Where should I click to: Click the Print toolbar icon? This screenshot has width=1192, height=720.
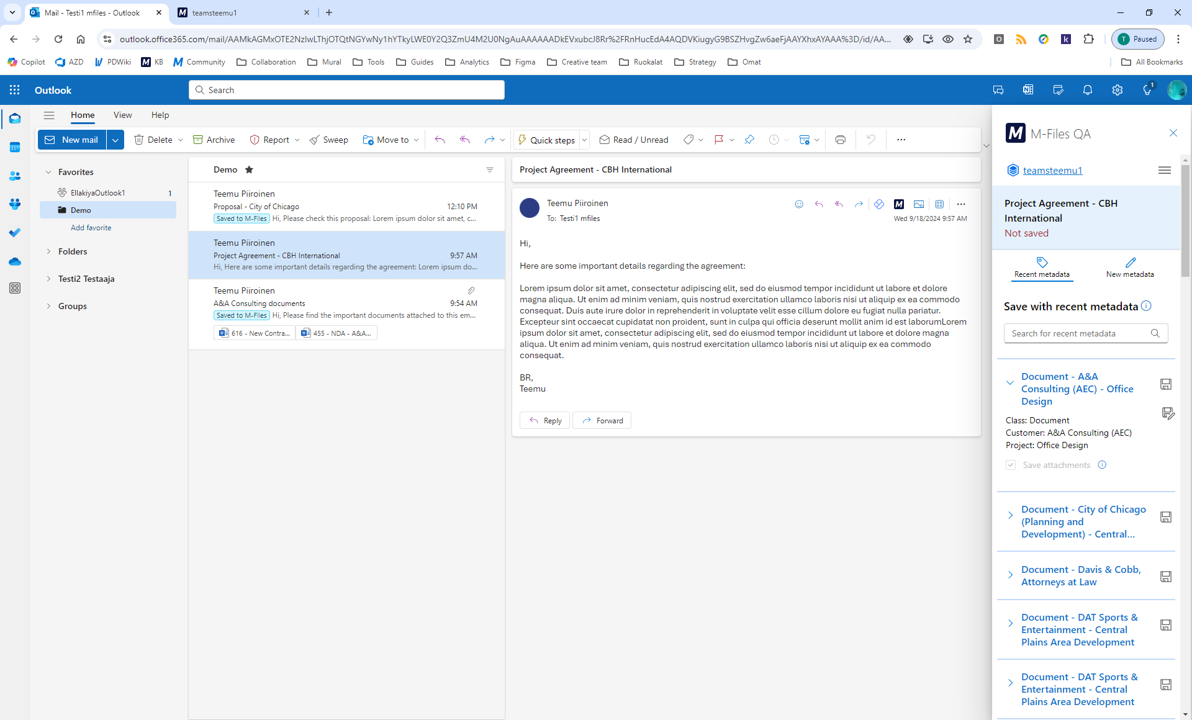pos(840,140)
